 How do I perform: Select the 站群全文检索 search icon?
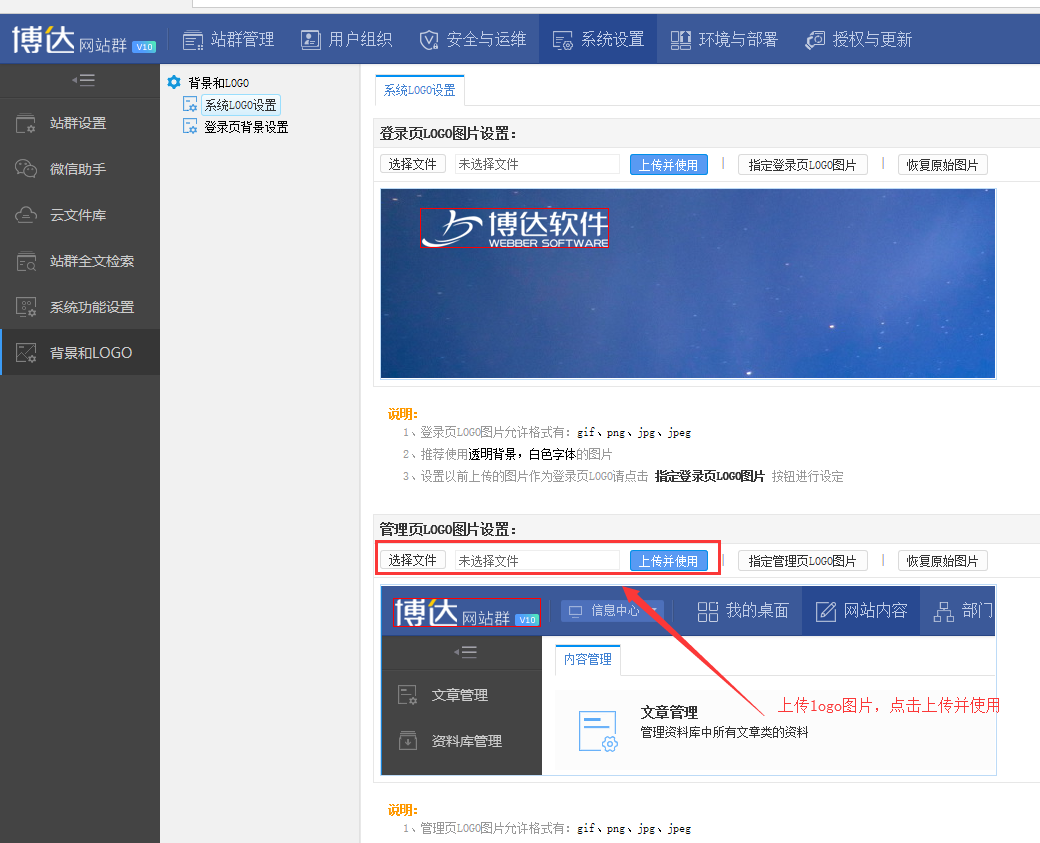point(26,261)
